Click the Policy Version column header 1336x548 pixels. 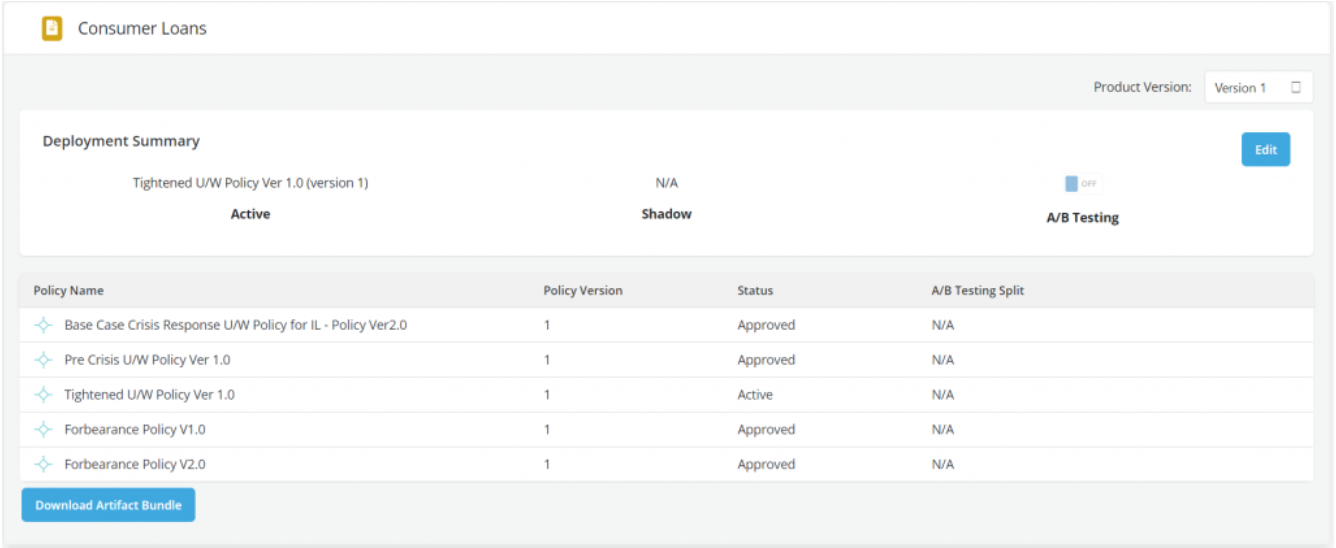point(582,291)
